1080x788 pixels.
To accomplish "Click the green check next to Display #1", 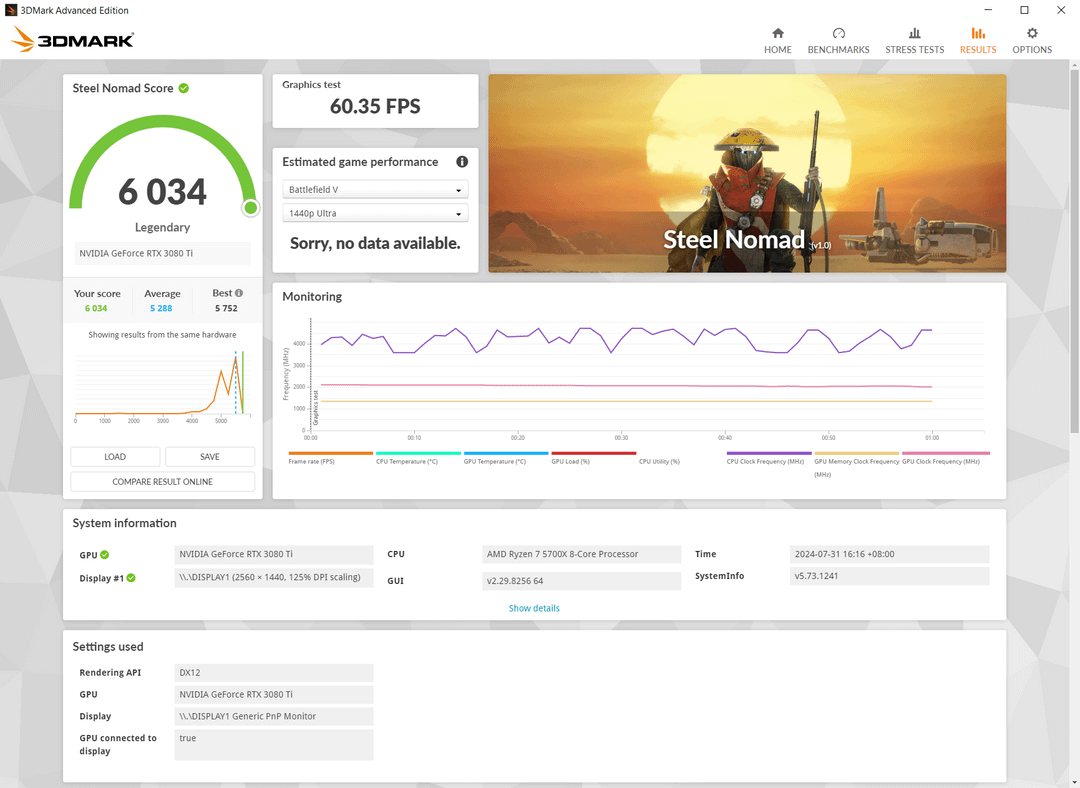I will pos(131,578).
